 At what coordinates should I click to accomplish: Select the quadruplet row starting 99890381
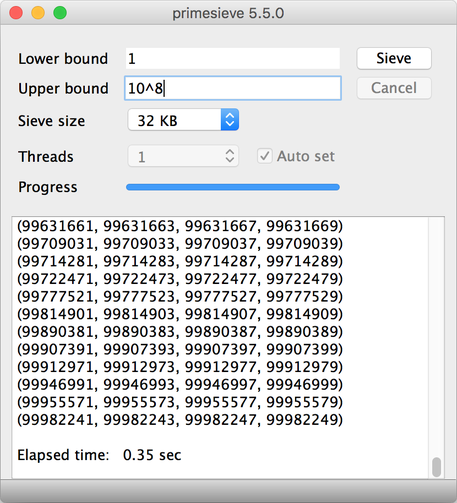click(x=180, y=332)
